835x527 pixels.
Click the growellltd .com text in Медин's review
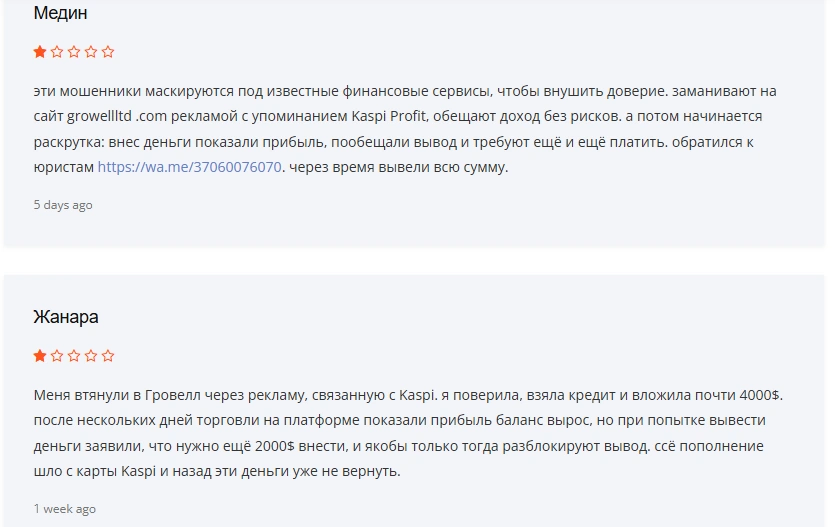pos(117,116)
